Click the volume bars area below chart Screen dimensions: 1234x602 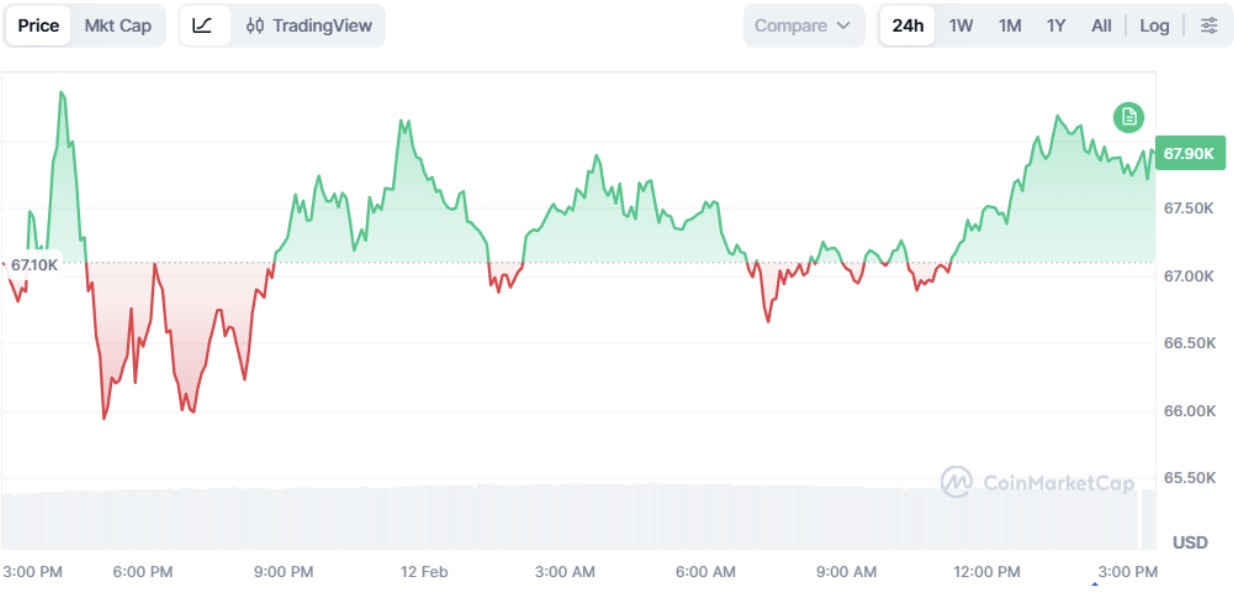click(x=570, y=517)
